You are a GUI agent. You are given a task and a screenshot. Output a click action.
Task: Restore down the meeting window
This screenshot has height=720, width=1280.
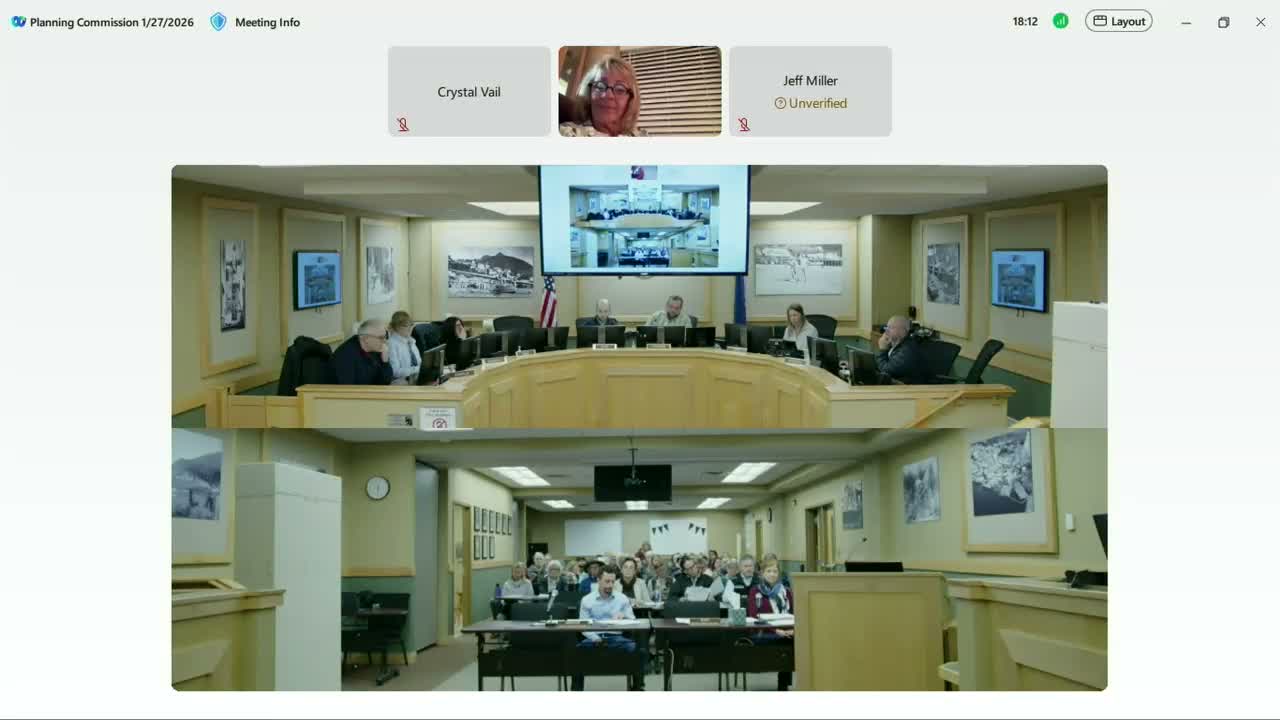point(1223,22)
